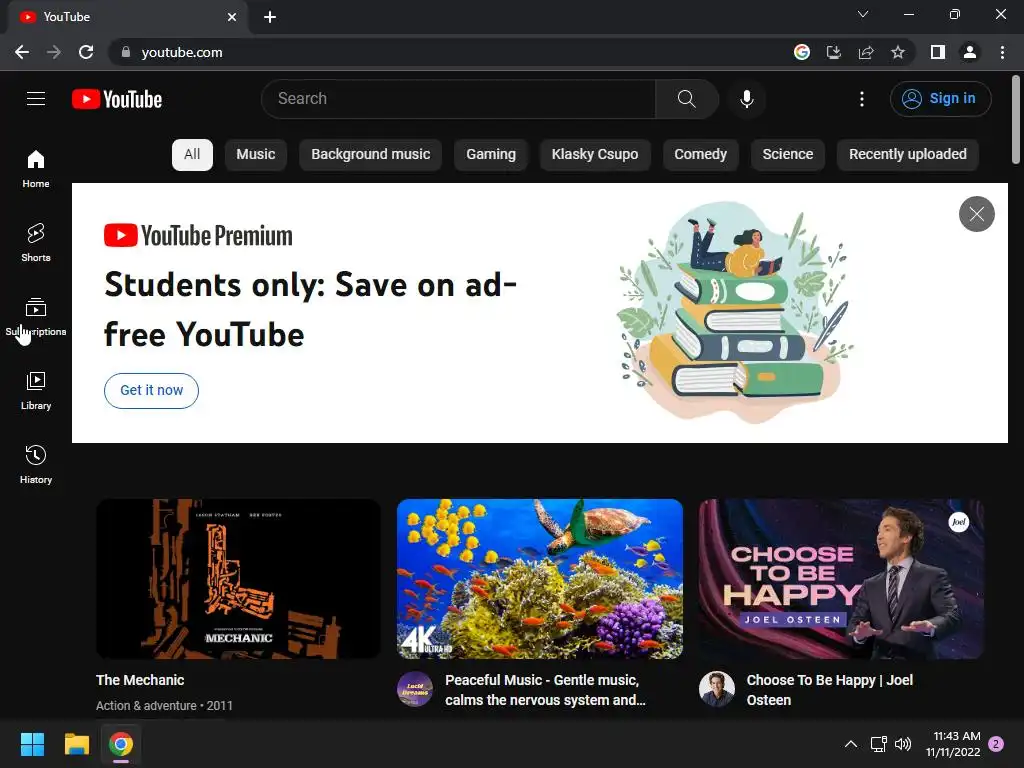Select the Science filter chip
The height and width of the screenshot is (768, 1024).
pos(788,154)
